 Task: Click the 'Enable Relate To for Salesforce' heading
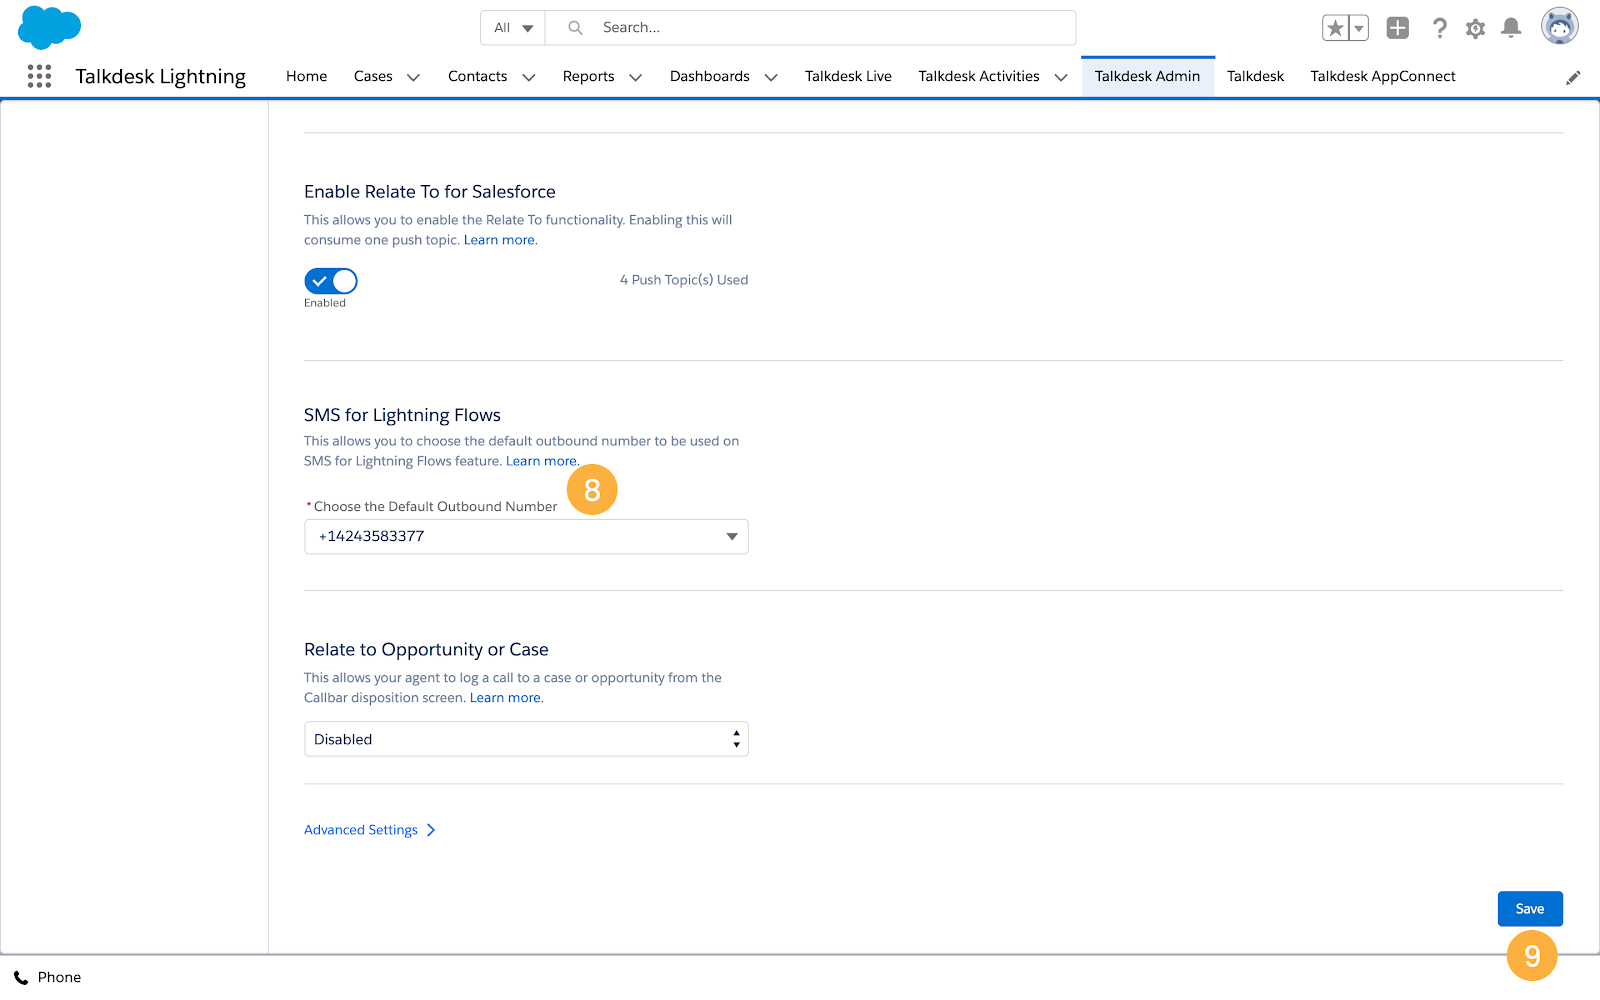point(430,192)
